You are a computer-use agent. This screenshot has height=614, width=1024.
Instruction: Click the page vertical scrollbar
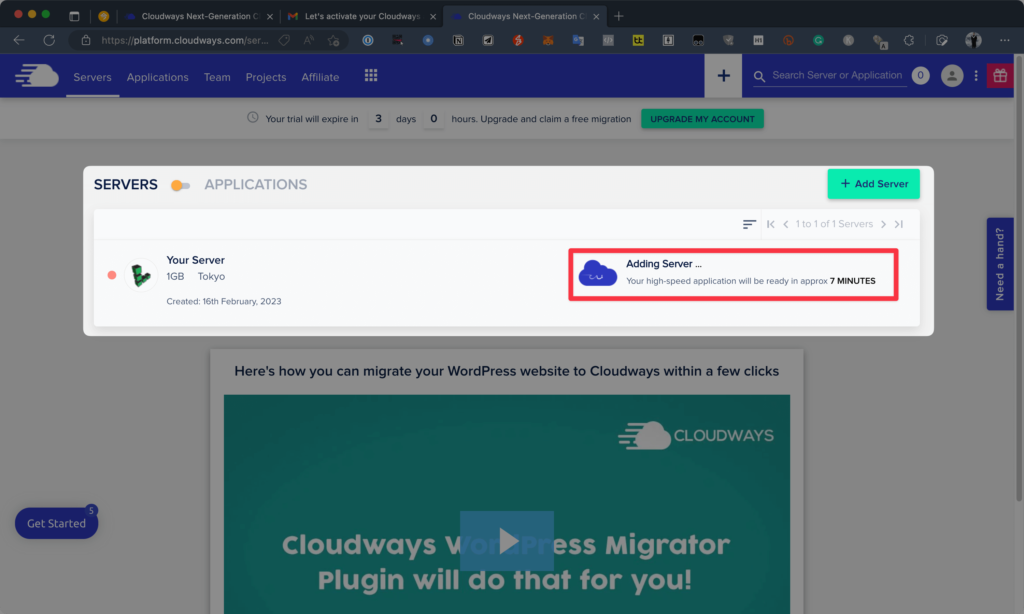point(1019,281)
